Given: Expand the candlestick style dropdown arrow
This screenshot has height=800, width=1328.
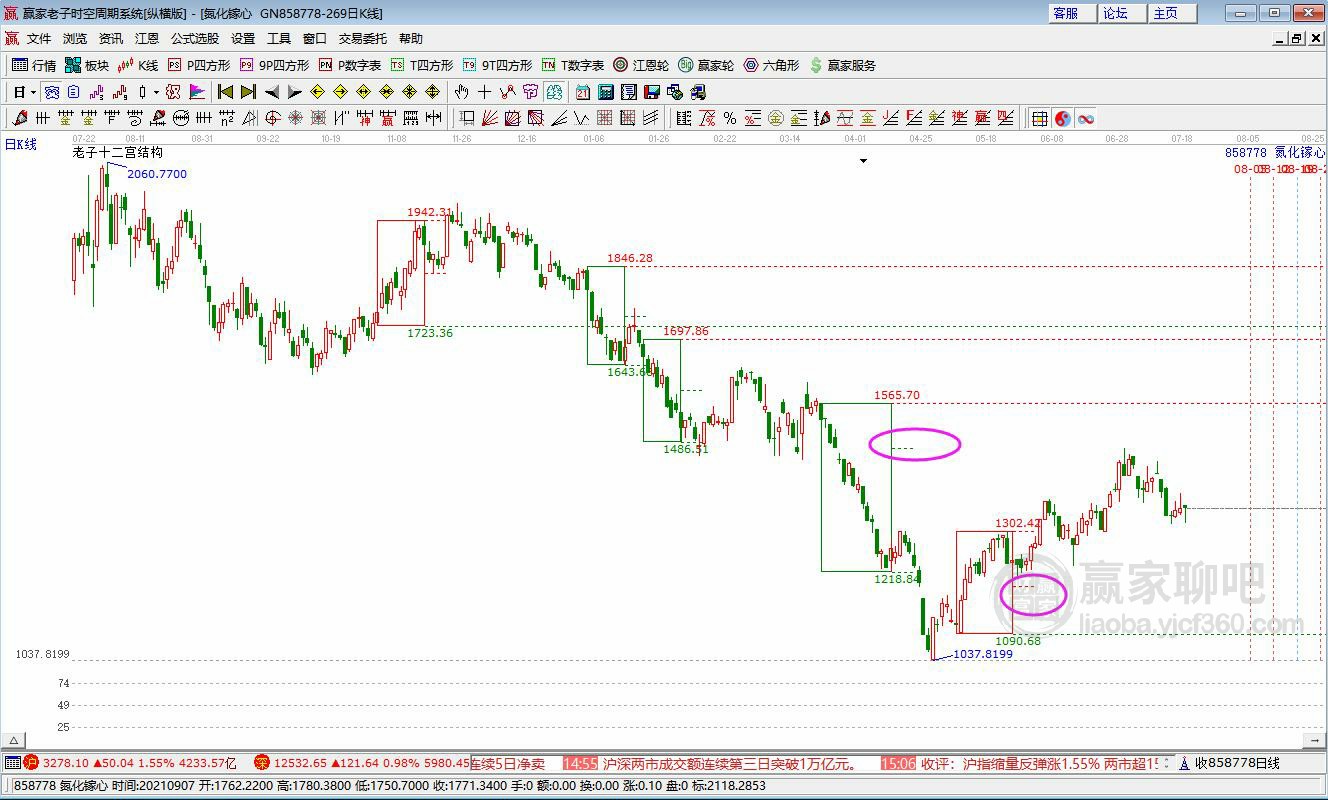Looking at the screenshot, I should tap(156, 92).
